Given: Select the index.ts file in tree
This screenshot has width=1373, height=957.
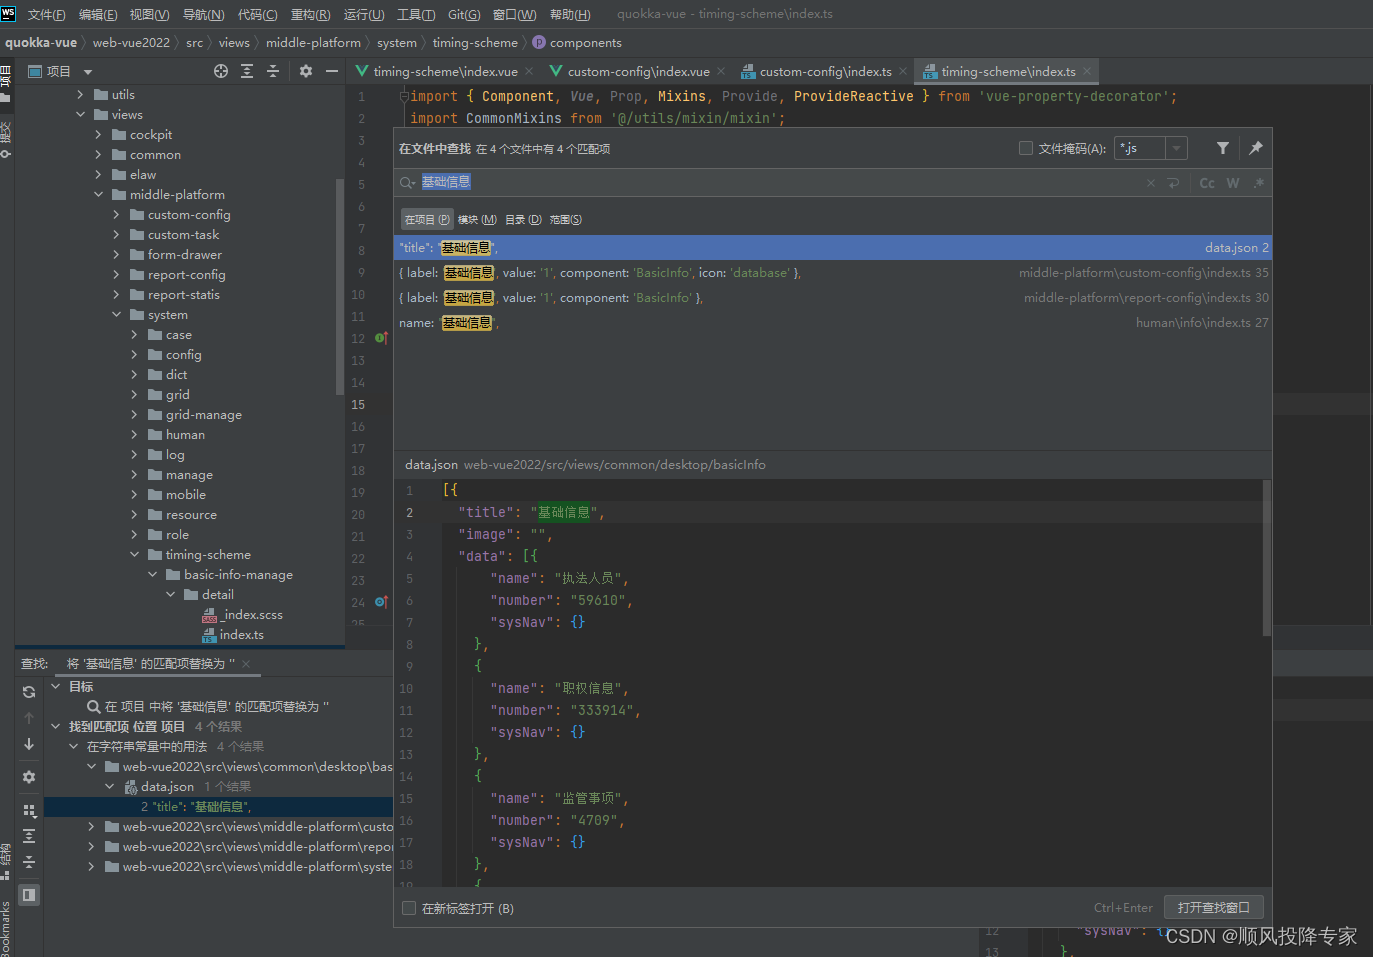Looking at the screenshot, I should pyautogui.click(x=241, y=635).
